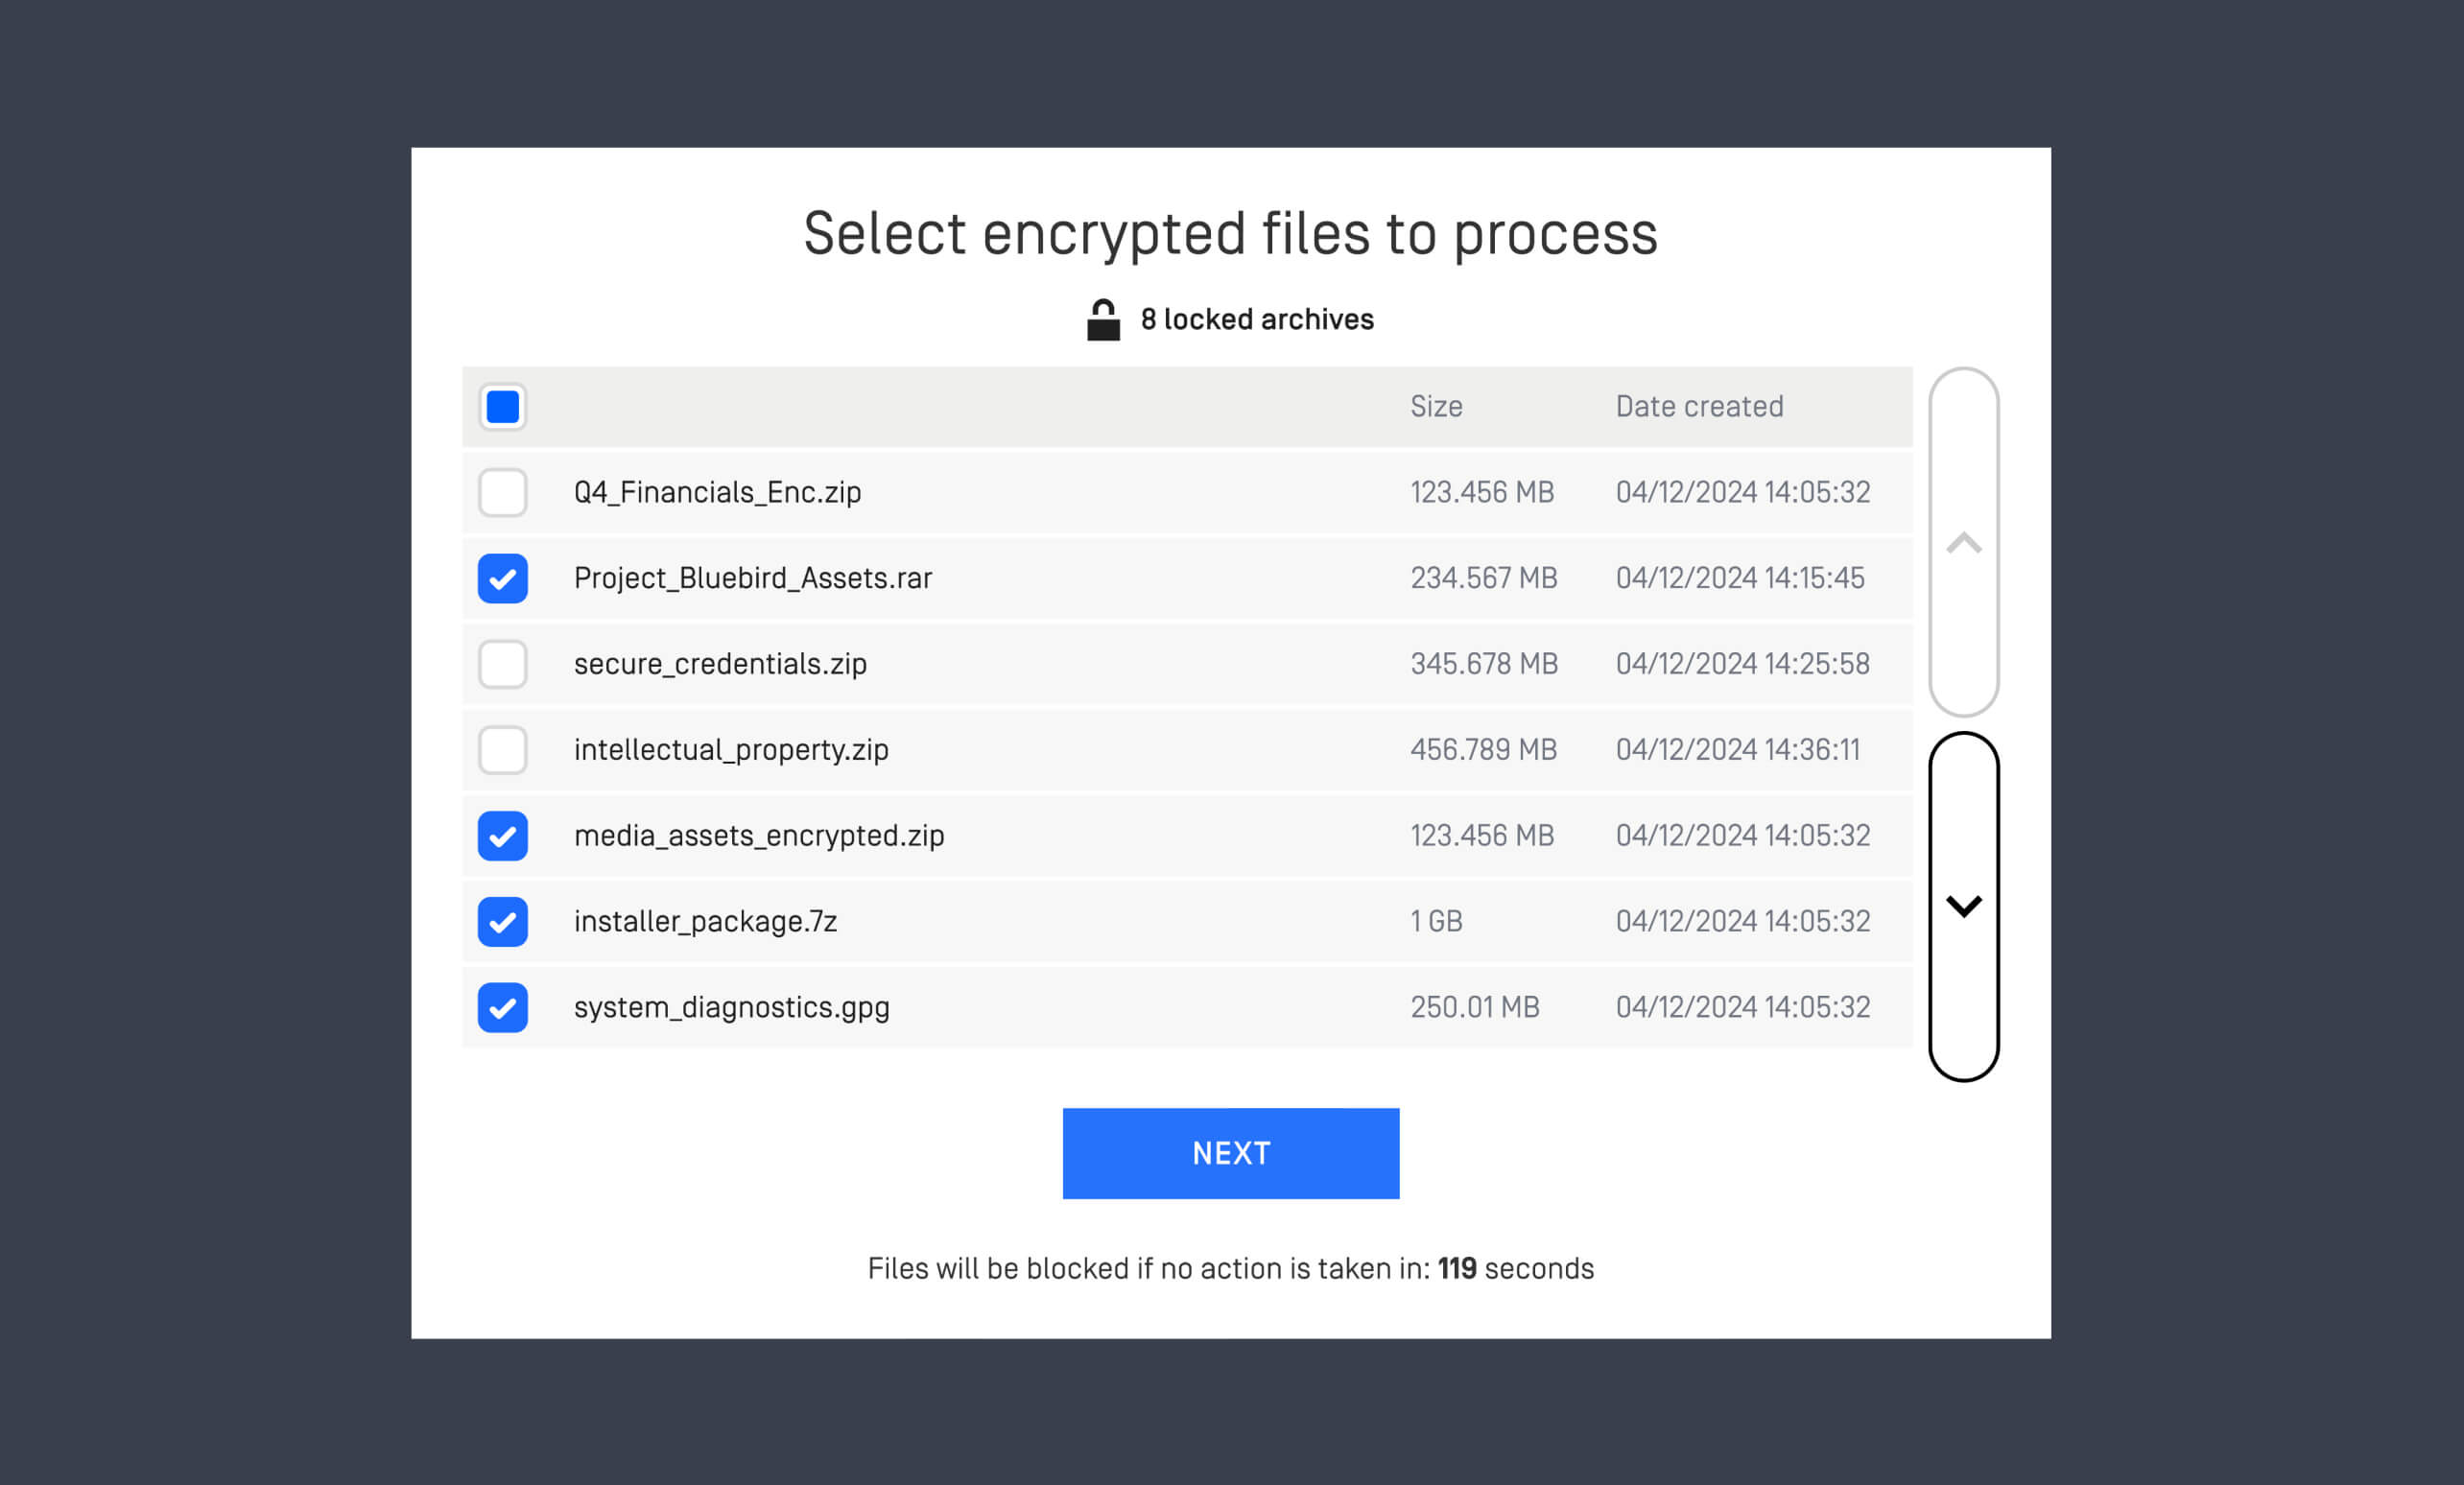Click the 8 locked archives label
The height and width of the screenshot is (1485, 2464).
[x=1257, y=320]
